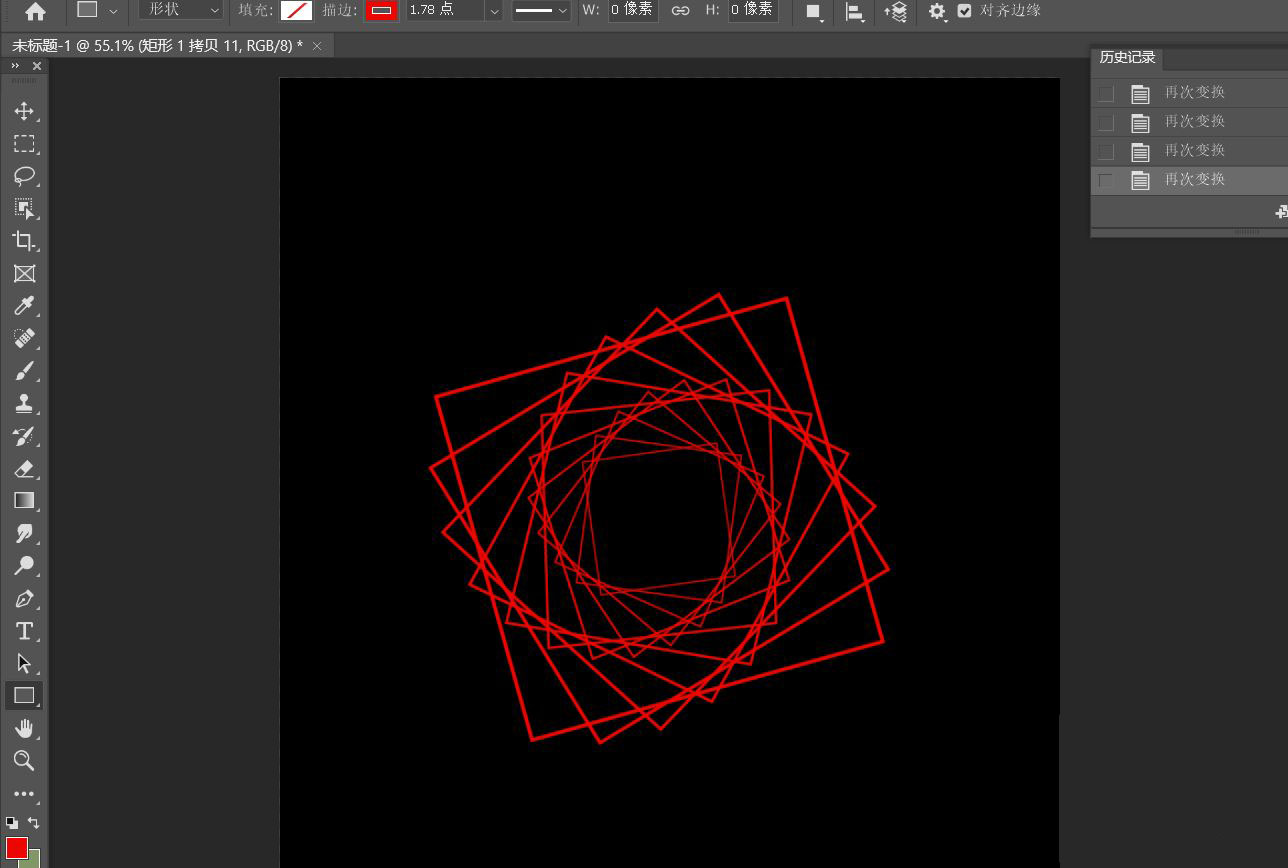Screen dimensions: 1288x868
Task: Select the Hand tool
Action: click(x=24, y=728)
